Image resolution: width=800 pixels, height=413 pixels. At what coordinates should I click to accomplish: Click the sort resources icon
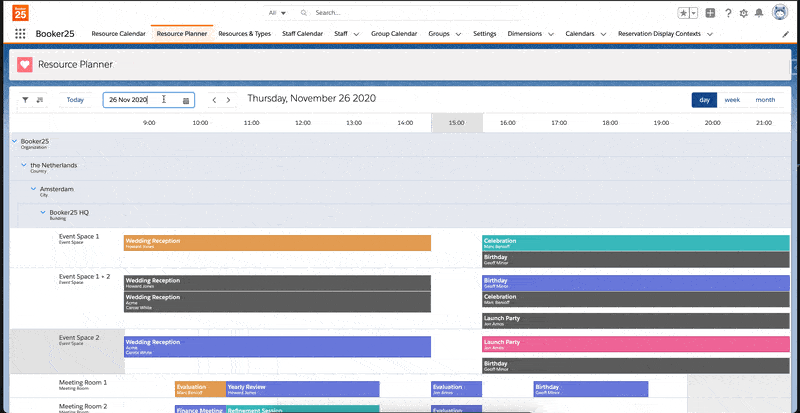coord(39,100)
